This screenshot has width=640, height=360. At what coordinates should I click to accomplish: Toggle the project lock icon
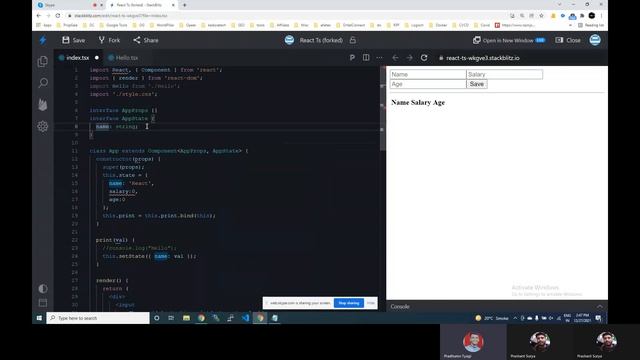353,40
